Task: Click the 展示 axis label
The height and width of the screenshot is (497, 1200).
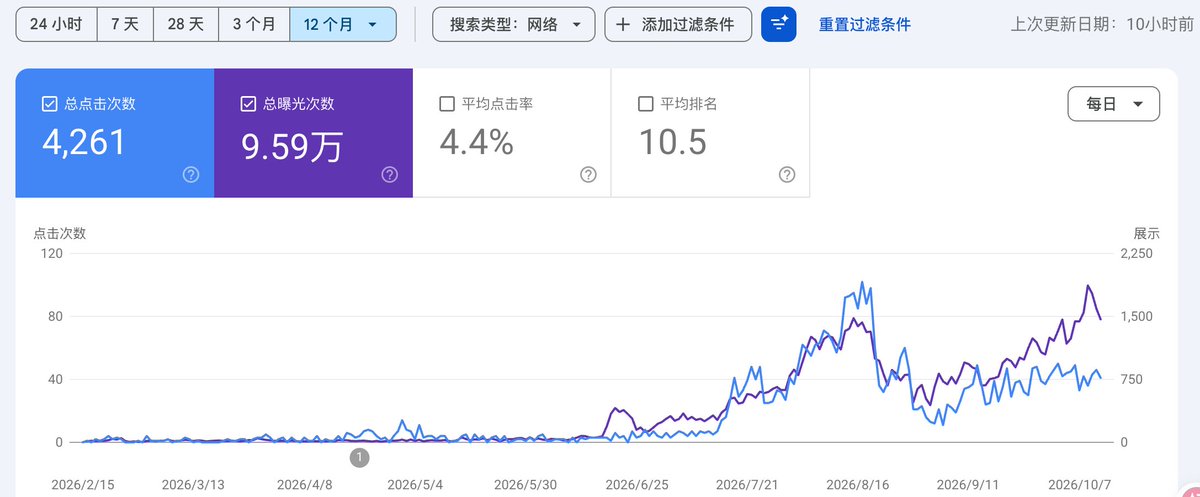Action: [1146, 233]
